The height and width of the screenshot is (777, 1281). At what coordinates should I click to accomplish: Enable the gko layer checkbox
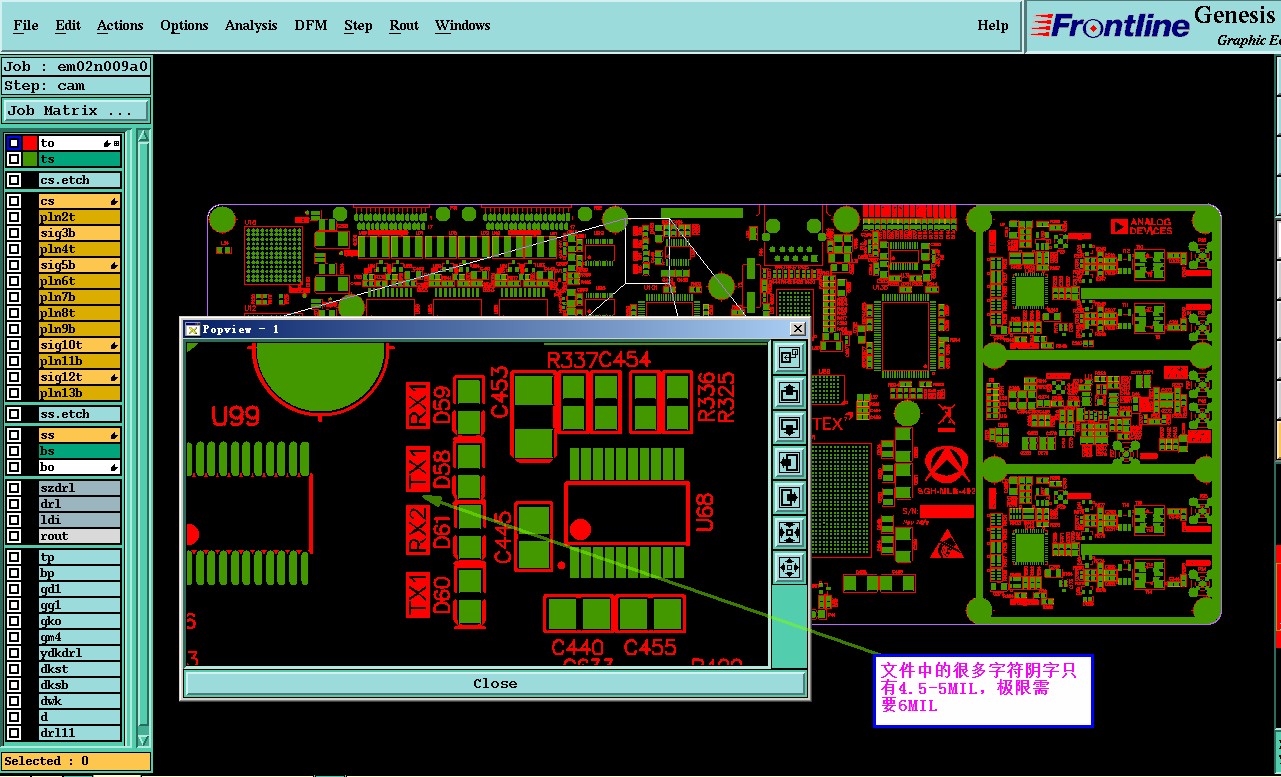click(14, 621)
